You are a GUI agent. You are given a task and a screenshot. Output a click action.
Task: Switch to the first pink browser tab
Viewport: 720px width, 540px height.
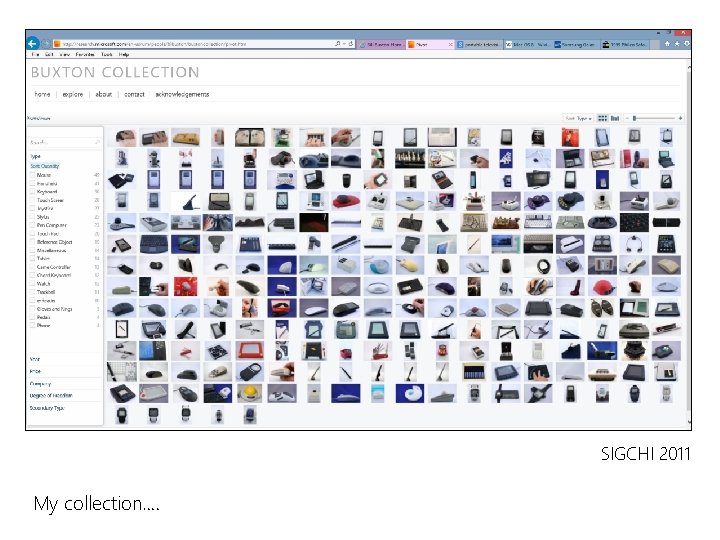pyautogui.click(x=381, y=45)
